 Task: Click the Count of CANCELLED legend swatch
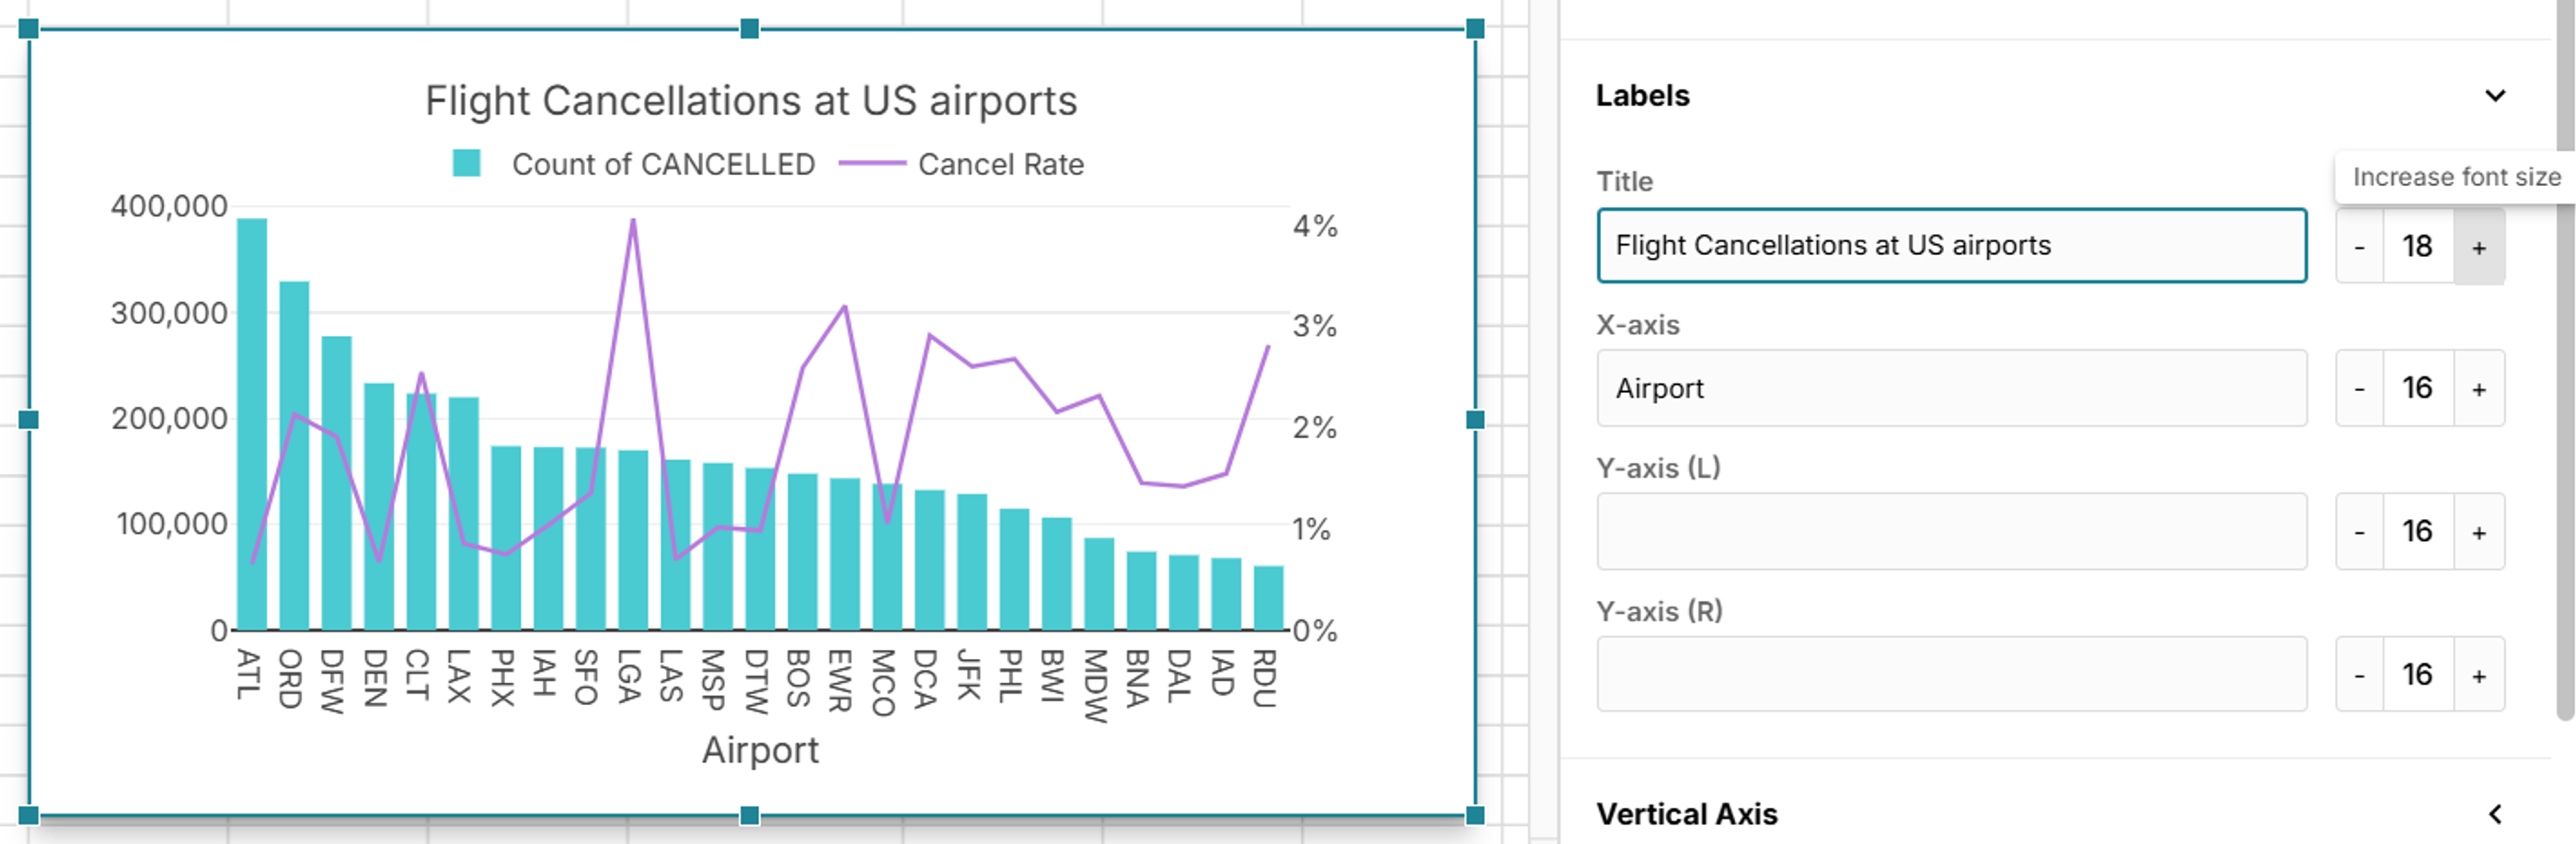[466, 163]
